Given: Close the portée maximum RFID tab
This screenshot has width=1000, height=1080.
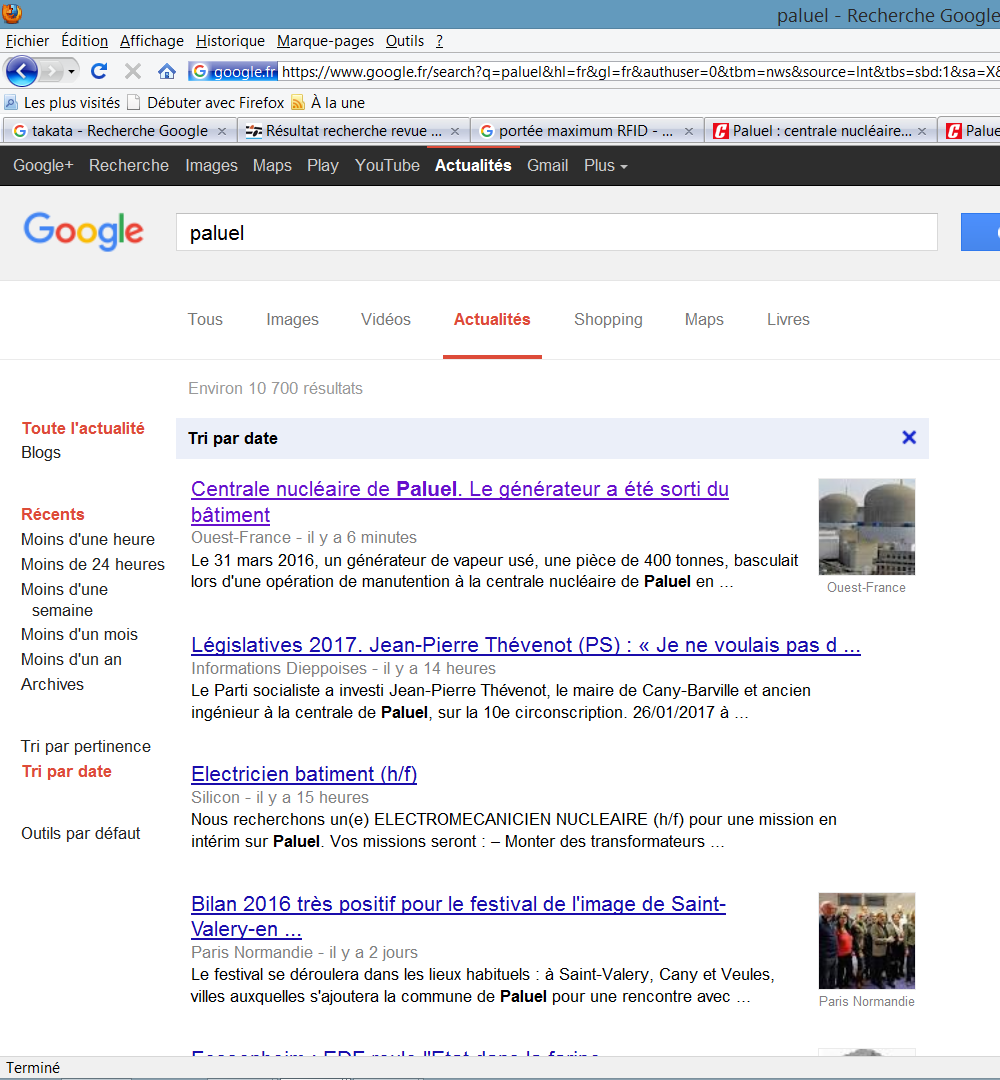Looking at the screenshot, I should click(689, 131).
